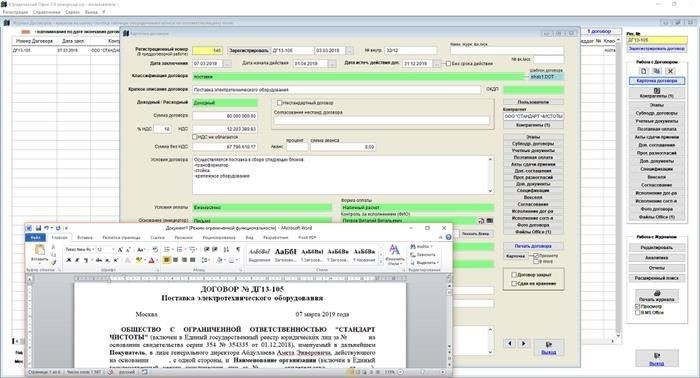This screenshot has height=378, width=700.
Task: Check the Договор закрыт checkbox
Action: [514, 275]
